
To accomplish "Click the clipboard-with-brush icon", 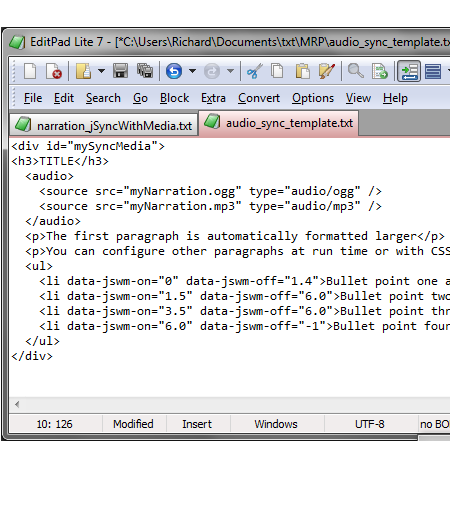I will click(x=327, y=71).
